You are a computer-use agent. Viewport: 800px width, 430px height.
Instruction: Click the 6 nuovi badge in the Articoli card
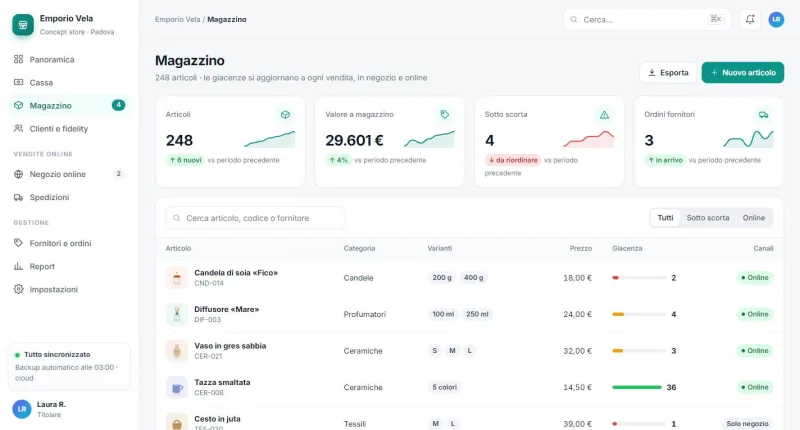click(185, 160)
